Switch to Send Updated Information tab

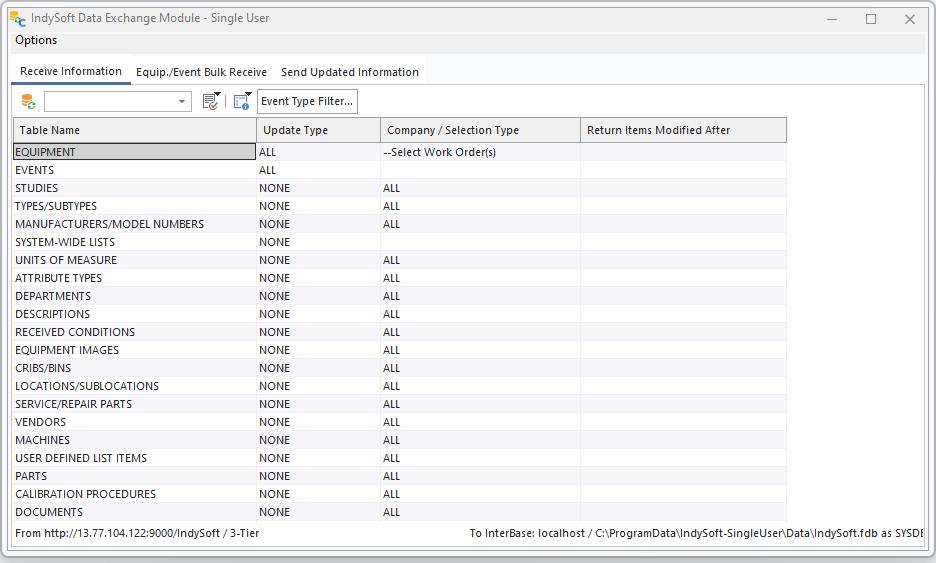[350, 72]
